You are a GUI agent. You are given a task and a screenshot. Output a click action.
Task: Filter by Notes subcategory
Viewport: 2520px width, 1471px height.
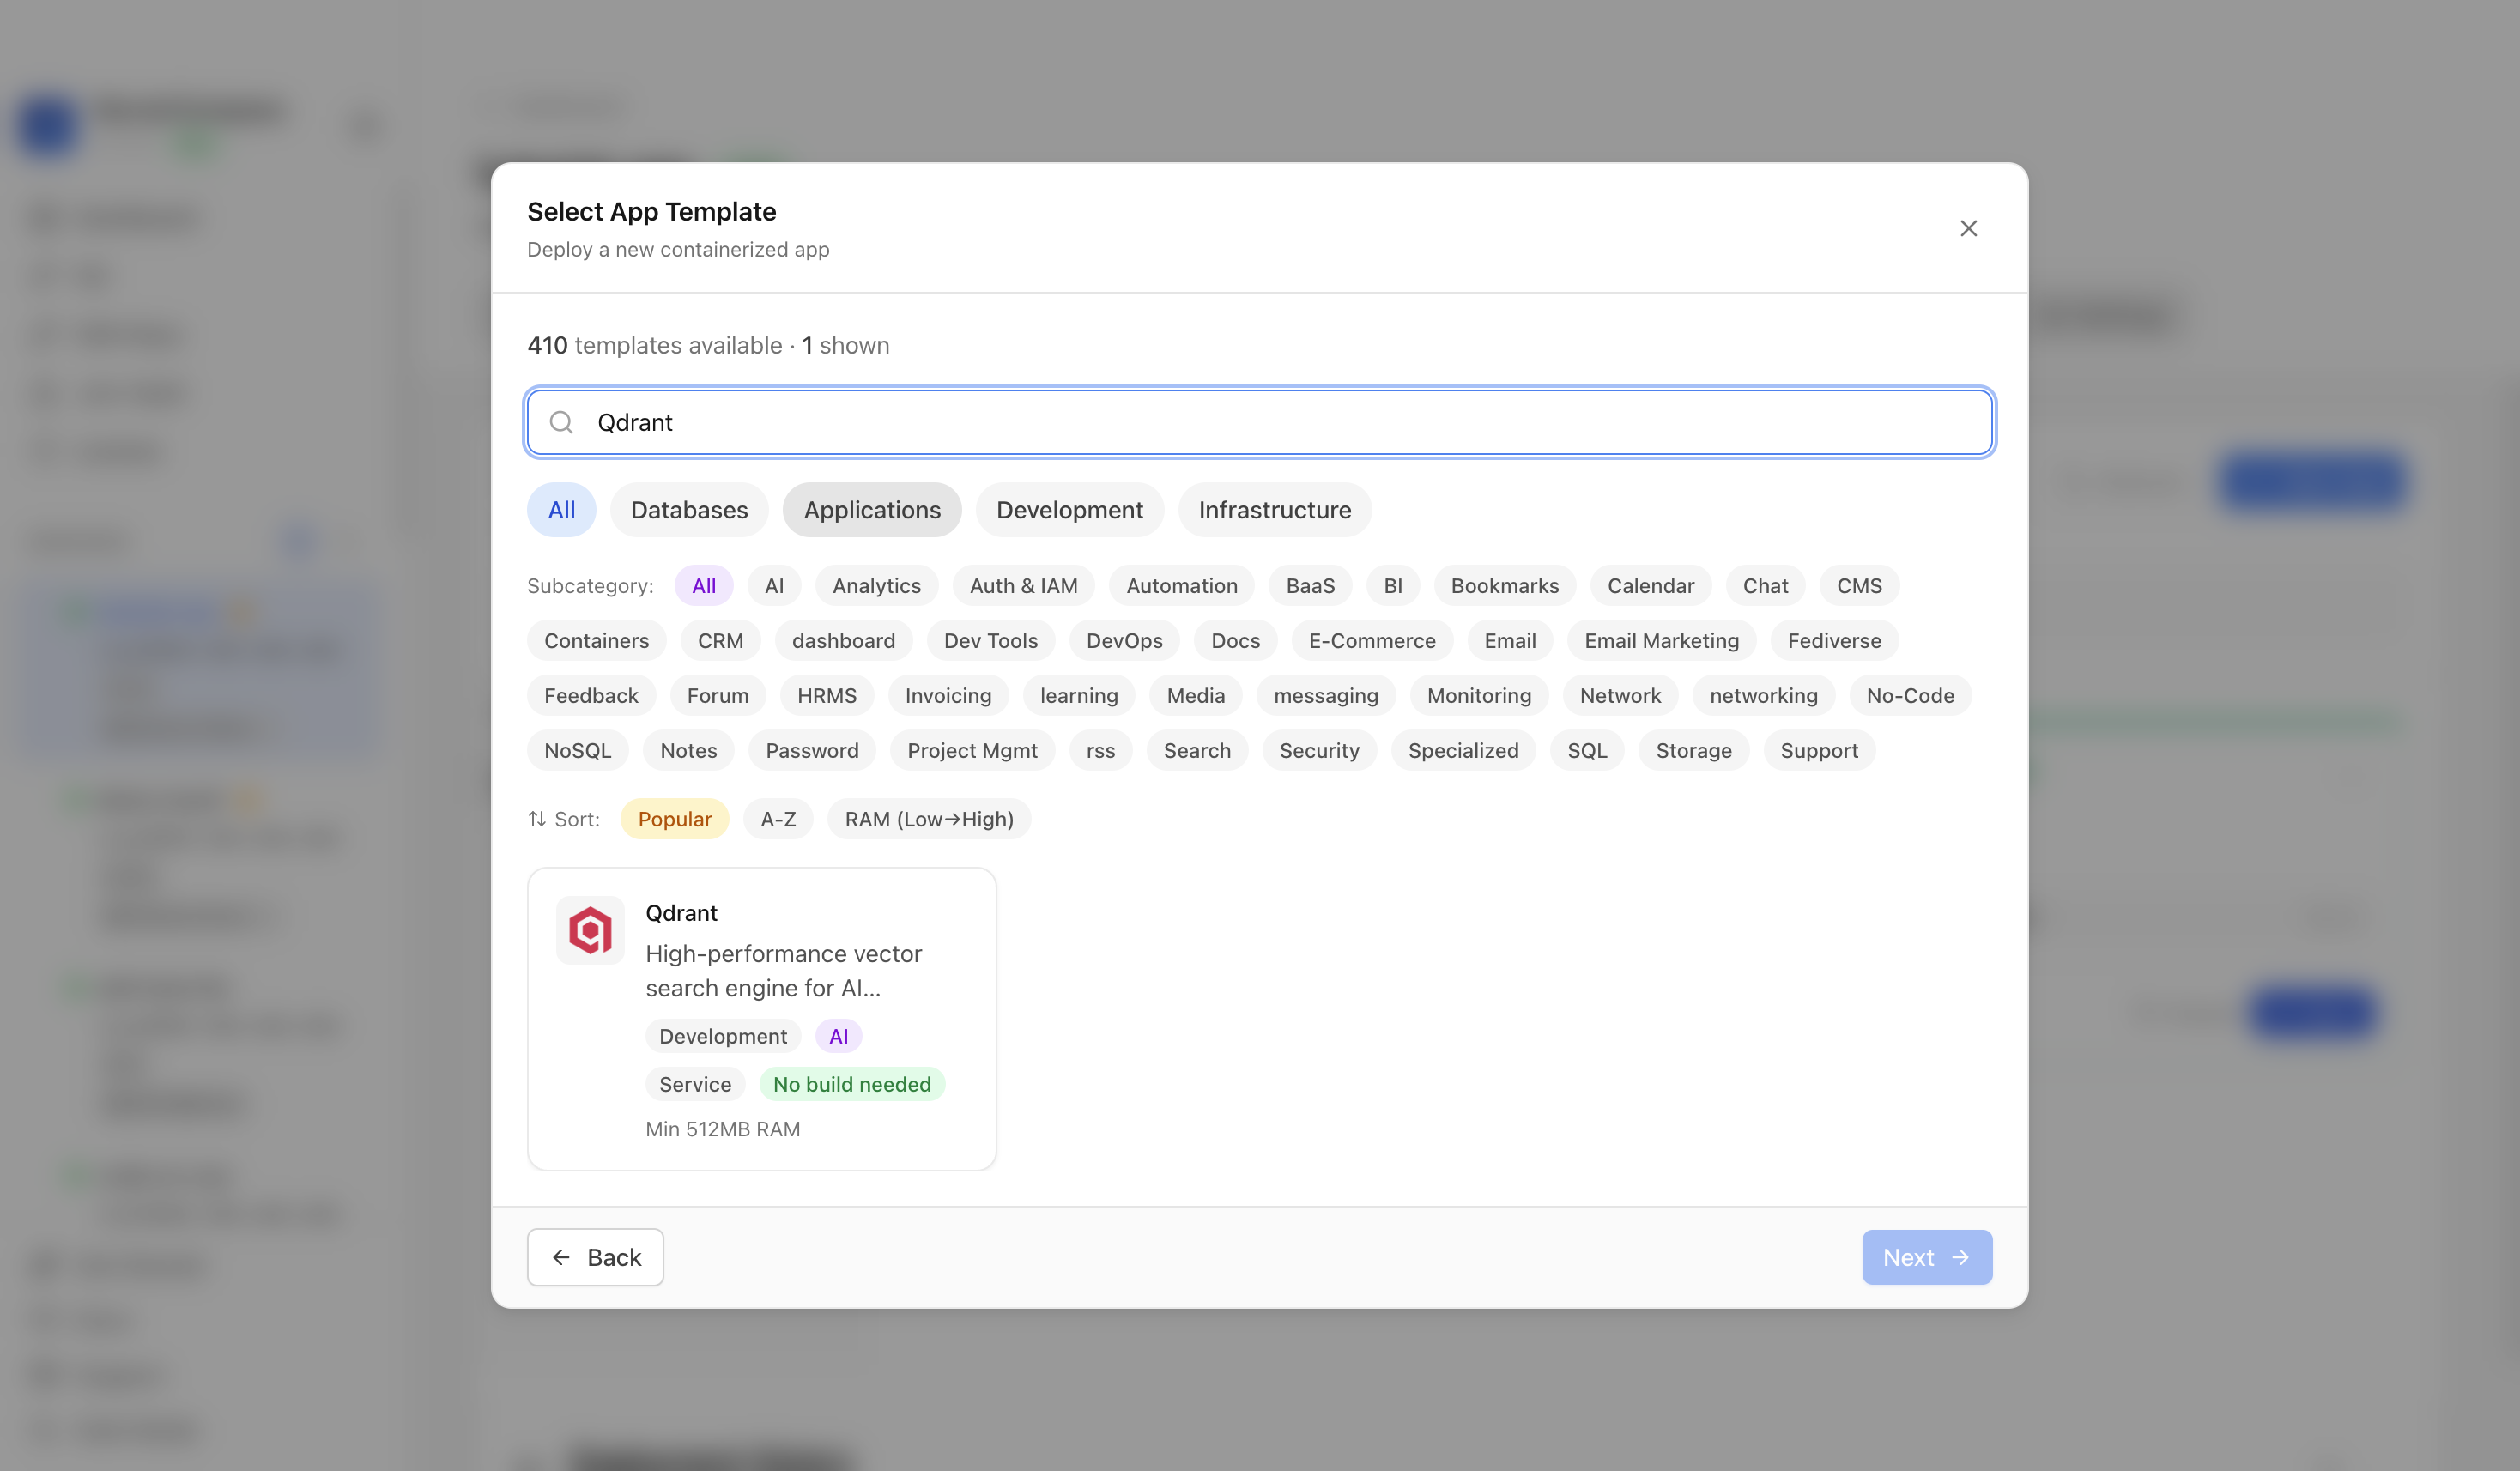pos(688,751)
